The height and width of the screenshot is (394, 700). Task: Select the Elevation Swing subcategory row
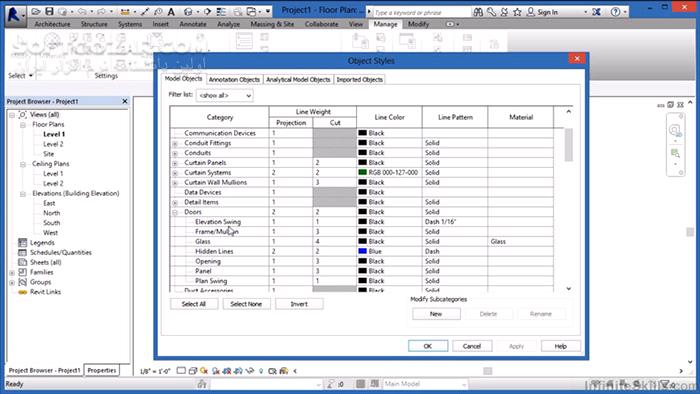[361, 222]
